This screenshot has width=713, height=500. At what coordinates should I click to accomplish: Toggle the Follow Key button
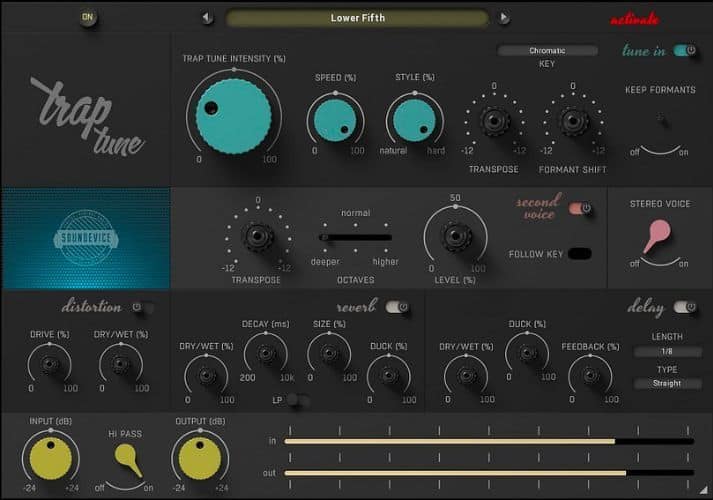pyautogui.click(x=579, y=254)
